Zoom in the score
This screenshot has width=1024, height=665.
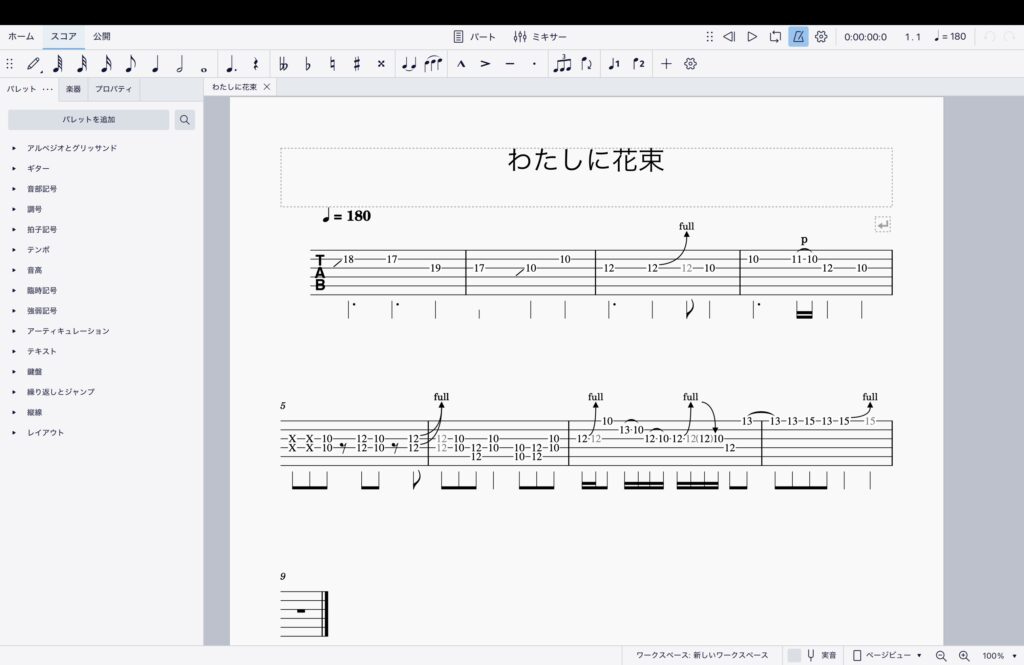[x=964, y=655]
